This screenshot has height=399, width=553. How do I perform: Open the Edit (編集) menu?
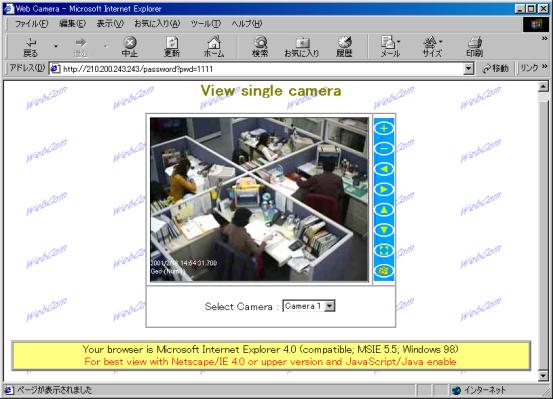click(73, 24)
